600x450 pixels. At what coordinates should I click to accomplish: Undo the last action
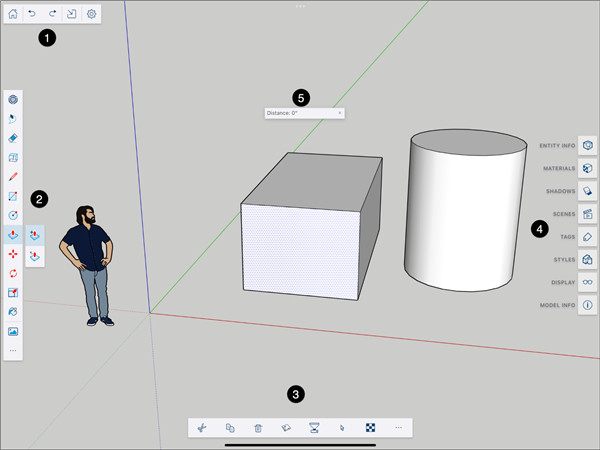tap(33, 14)
